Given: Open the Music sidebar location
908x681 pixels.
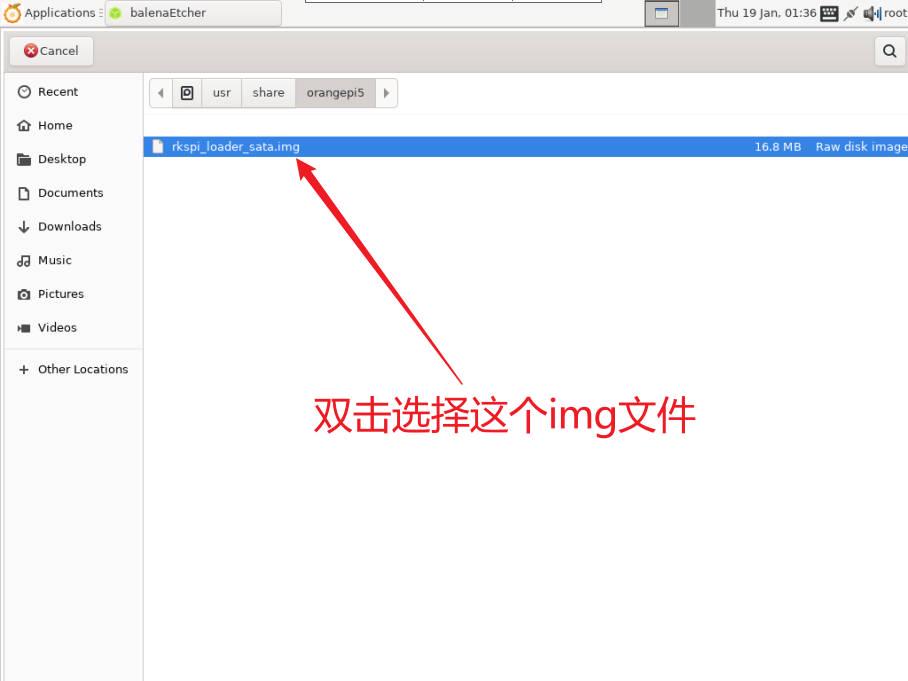Looking at the screenshot, I should pyautogui.click(x=74, y=260).
